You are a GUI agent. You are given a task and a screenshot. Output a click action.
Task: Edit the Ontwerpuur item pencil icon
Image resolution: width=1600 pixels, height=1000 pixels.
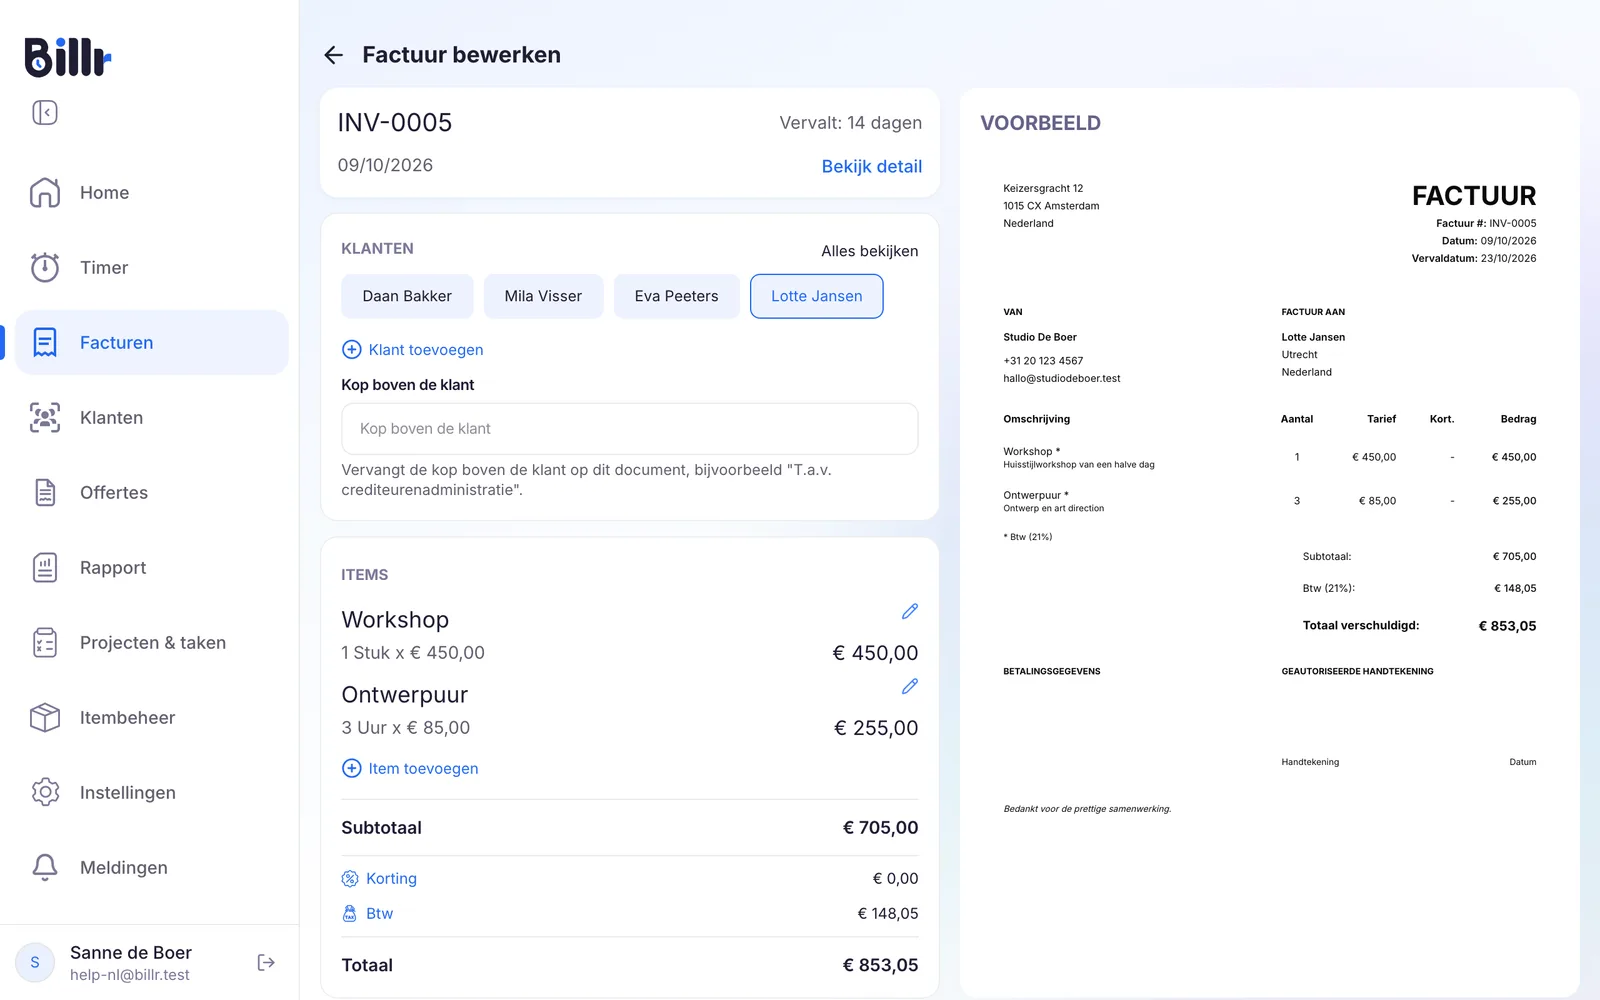tap(909, 686)
